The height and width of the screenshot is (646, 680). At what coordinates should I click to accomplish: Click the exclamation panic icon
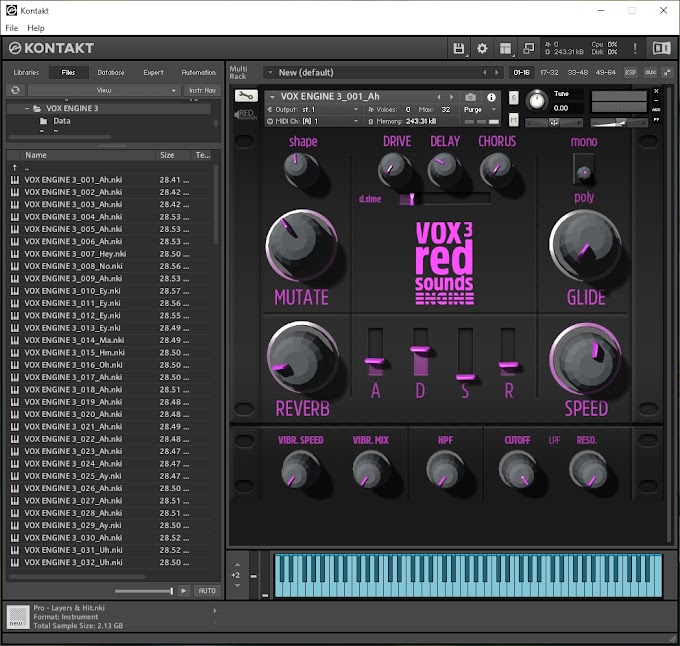(x=635, y=49)
